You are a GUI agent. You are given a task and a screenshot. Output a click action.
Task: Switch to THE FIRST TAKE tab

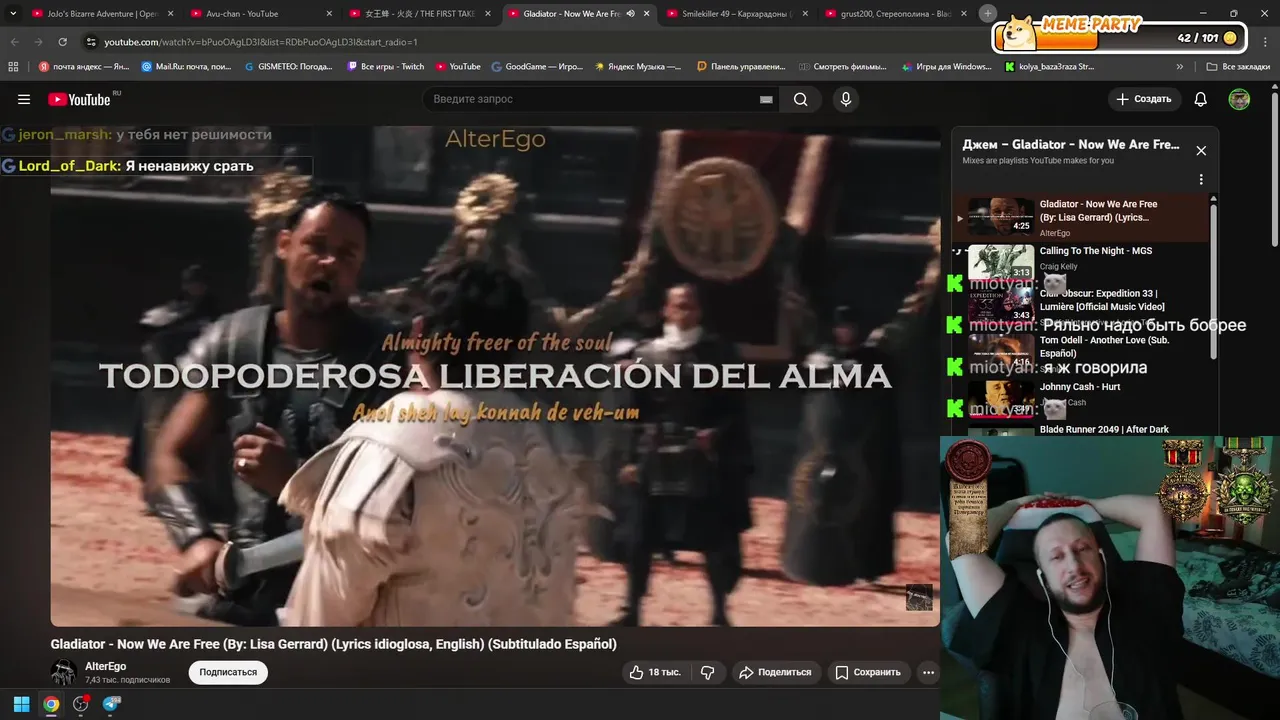(x=420, y=14)
